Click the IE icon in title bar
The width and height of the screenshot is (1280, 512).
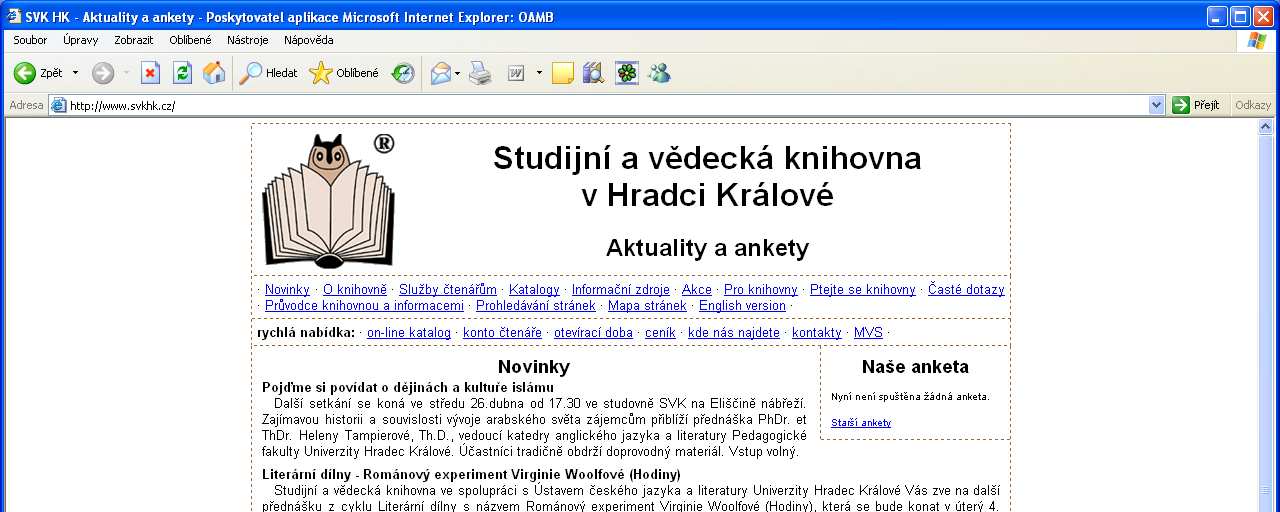[x=12, y=16]
